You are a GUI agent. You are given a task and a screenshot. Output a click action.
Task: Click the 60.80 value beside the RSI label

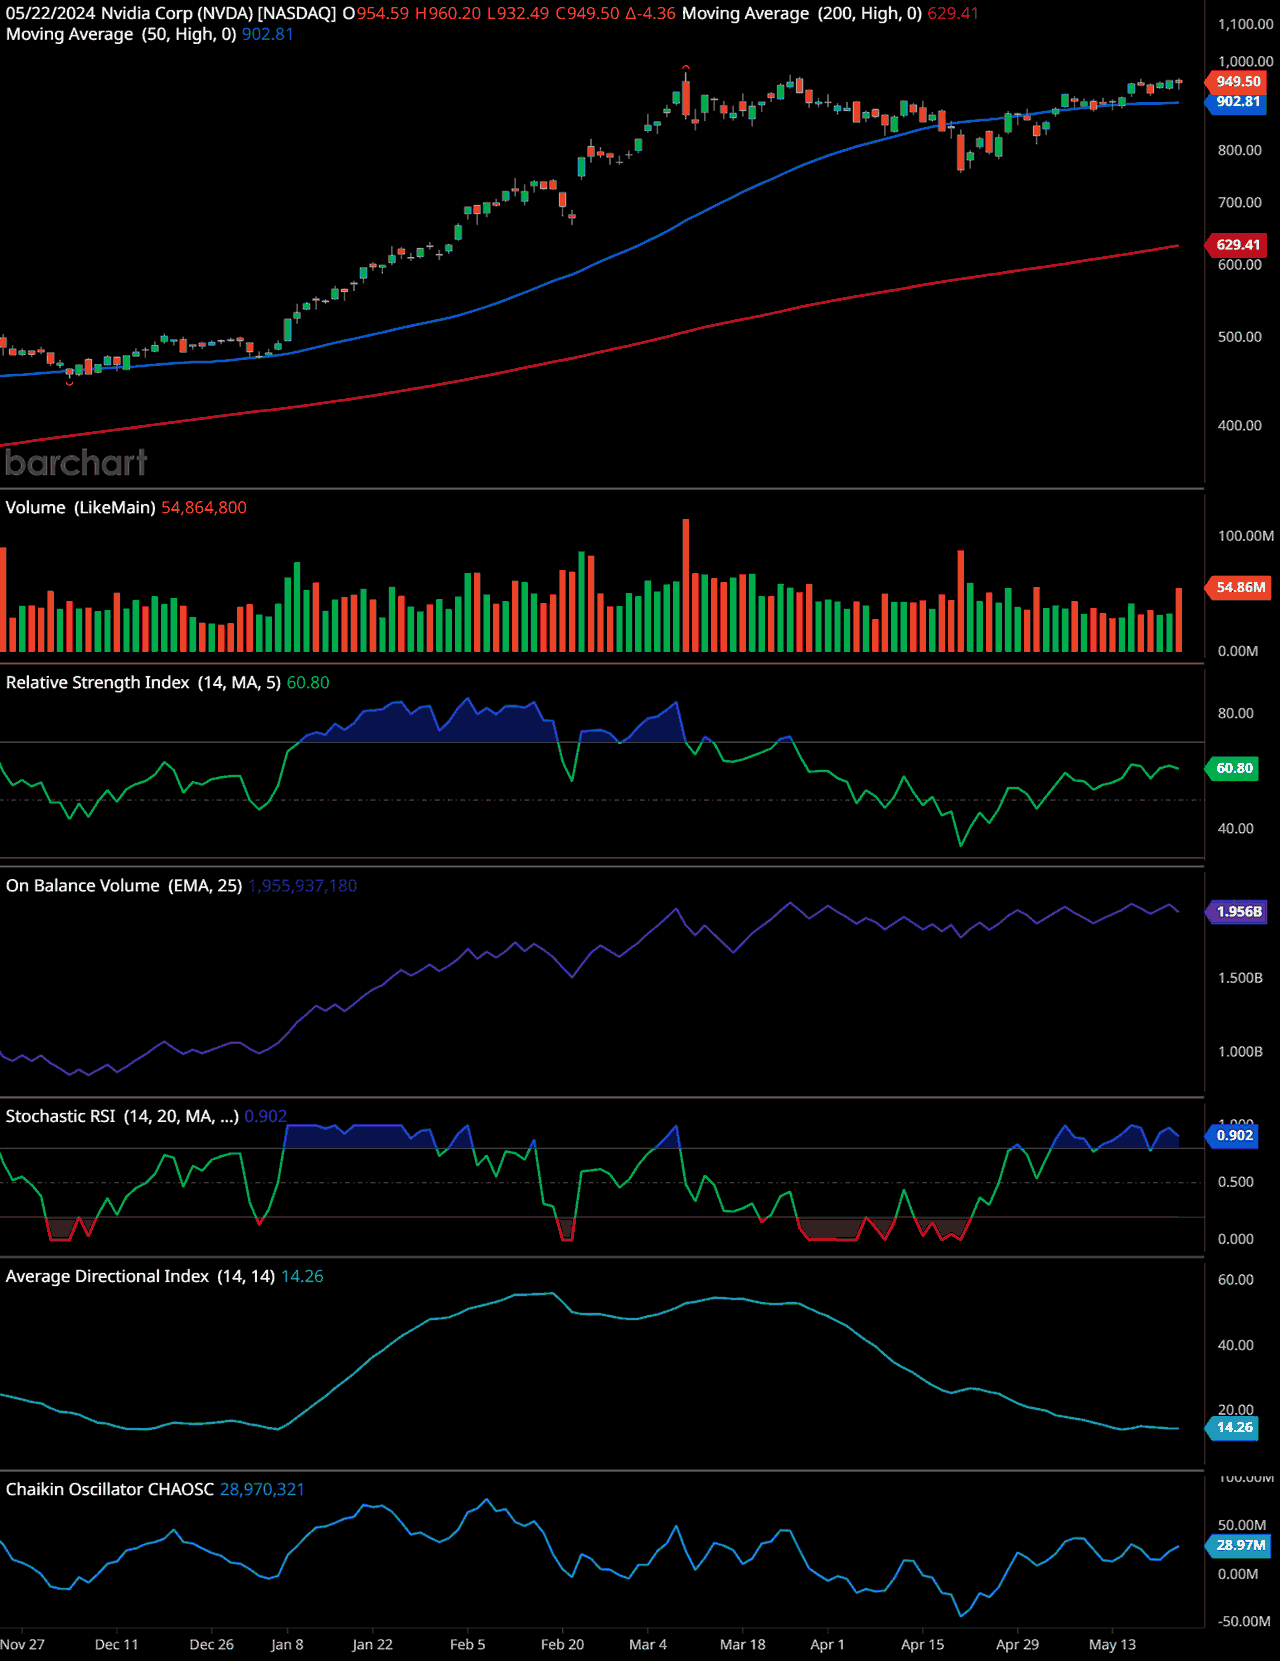[x=308, y=683]
